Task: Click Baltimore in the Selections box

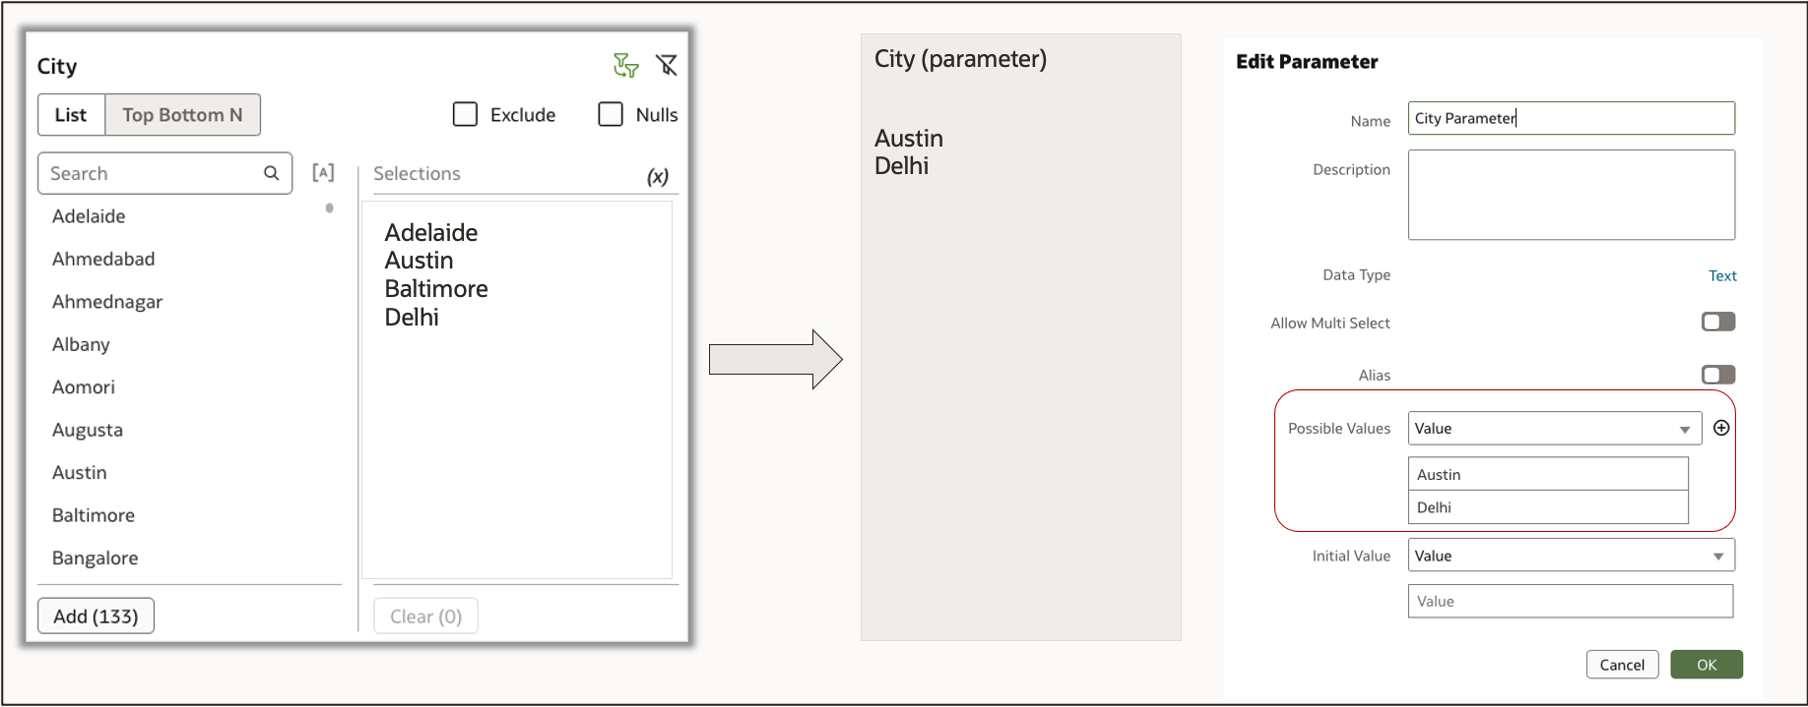Action: (436, 288)
